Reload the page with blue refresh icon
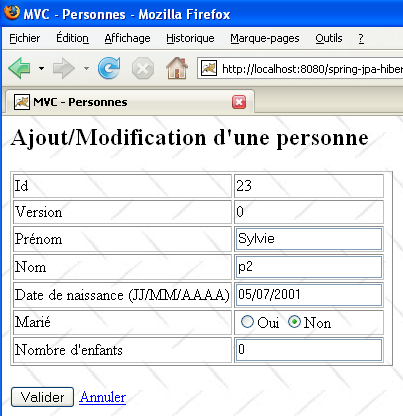 pyautogui.click(x=109, y=68)
